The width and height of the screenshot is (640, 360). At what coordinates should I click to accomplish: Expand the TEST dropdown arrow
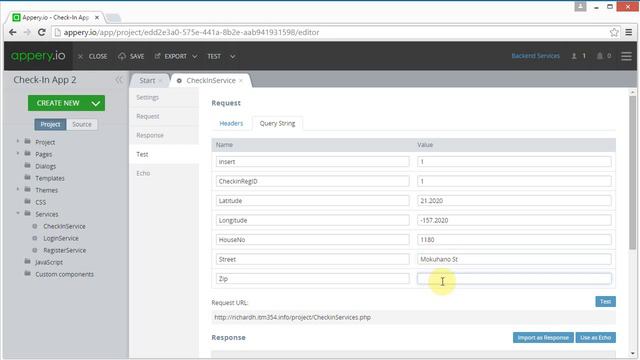click(232, 56)
